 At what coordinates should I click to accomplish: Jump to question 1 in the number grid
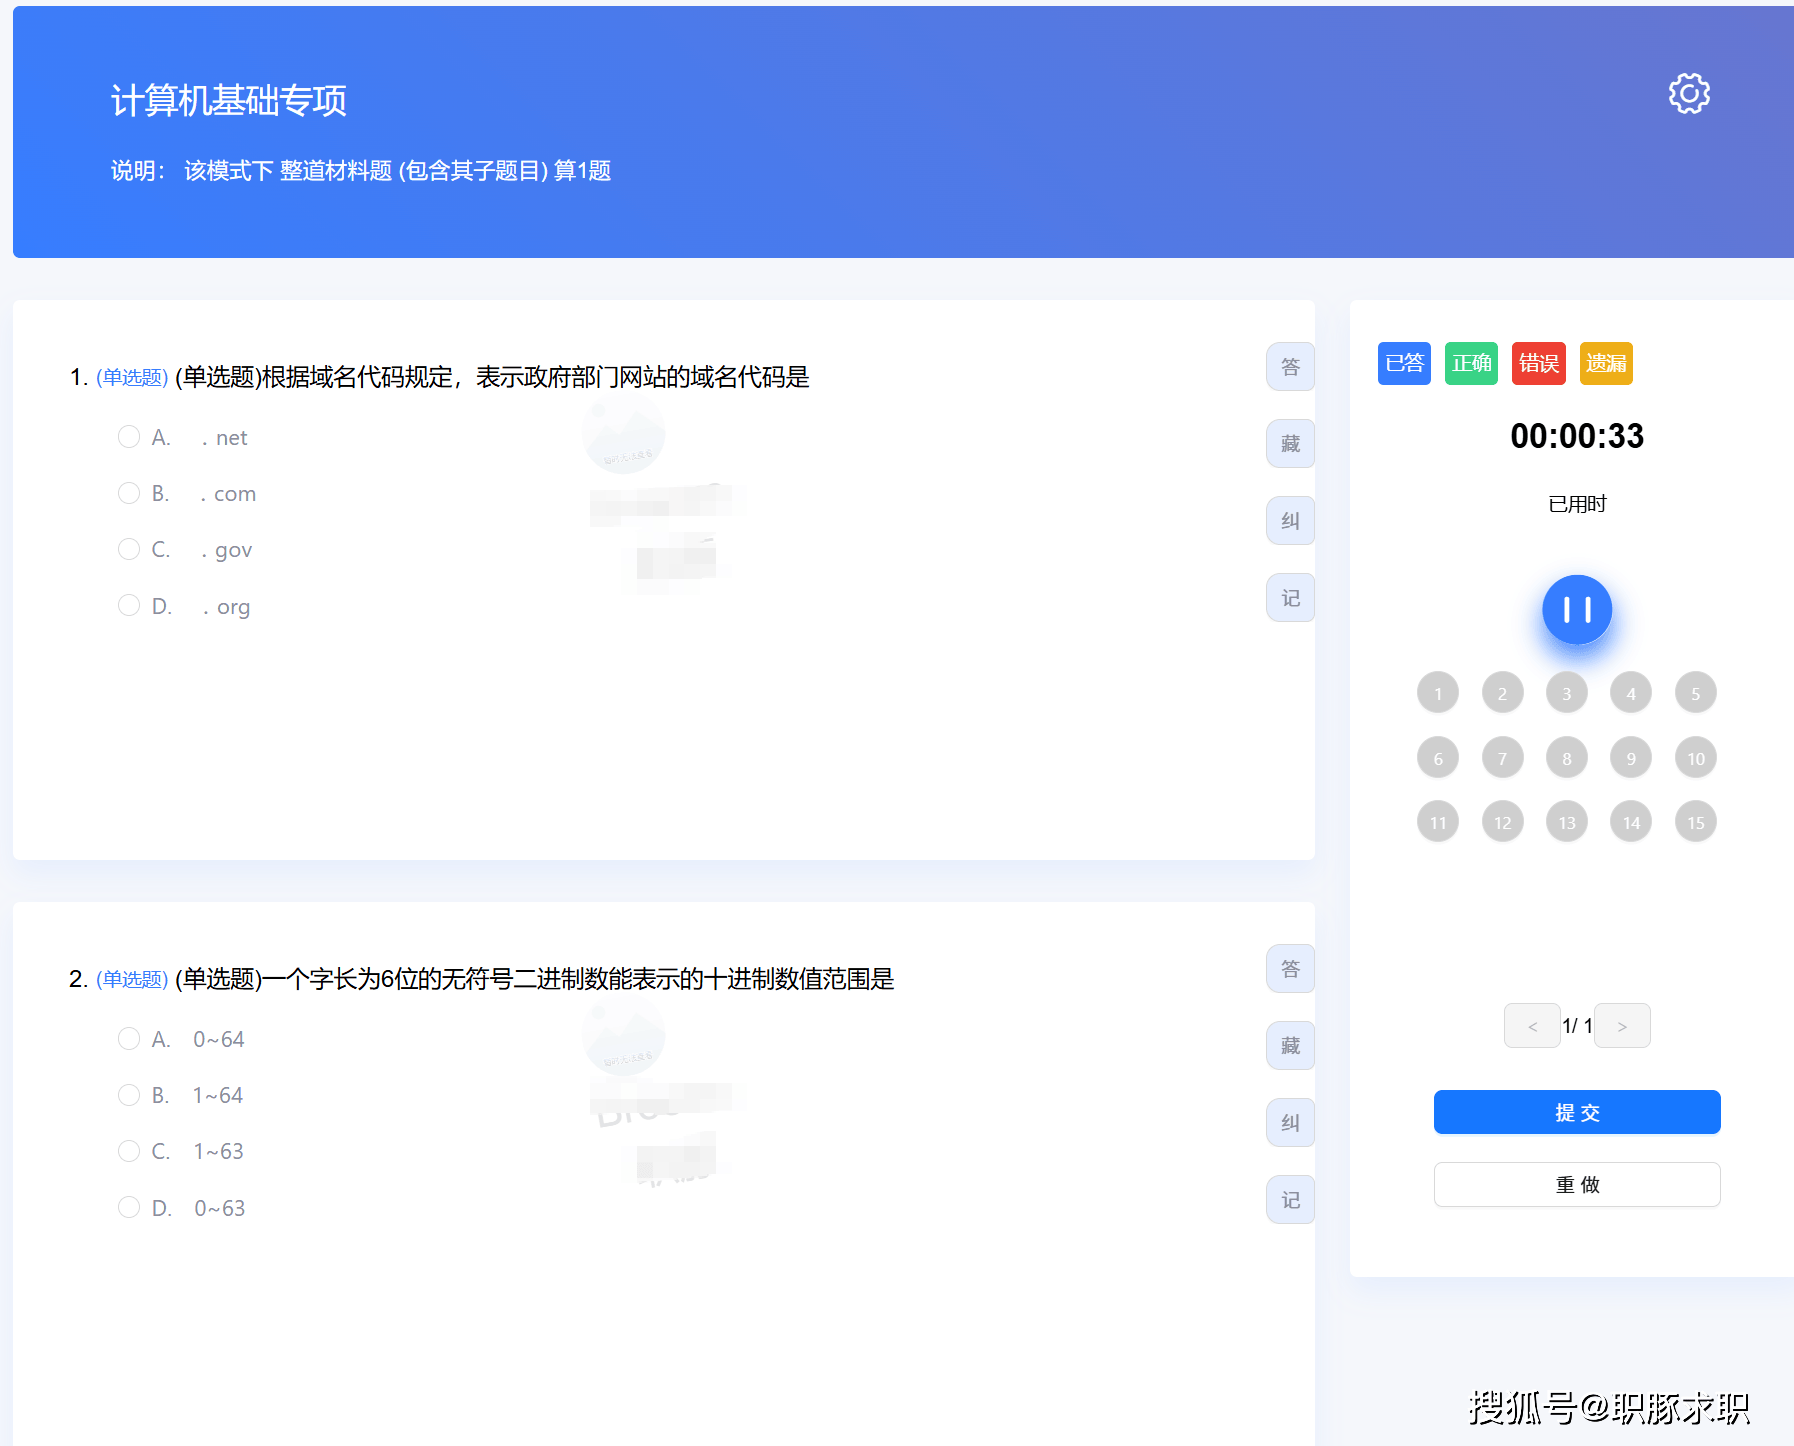coord(1438,693)
